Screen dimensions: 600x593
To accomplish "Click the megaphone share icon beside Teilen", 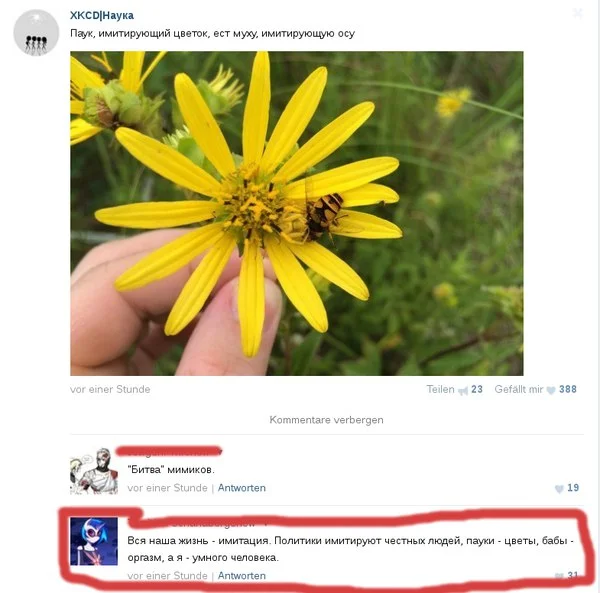I will click(x=463, y=390).
